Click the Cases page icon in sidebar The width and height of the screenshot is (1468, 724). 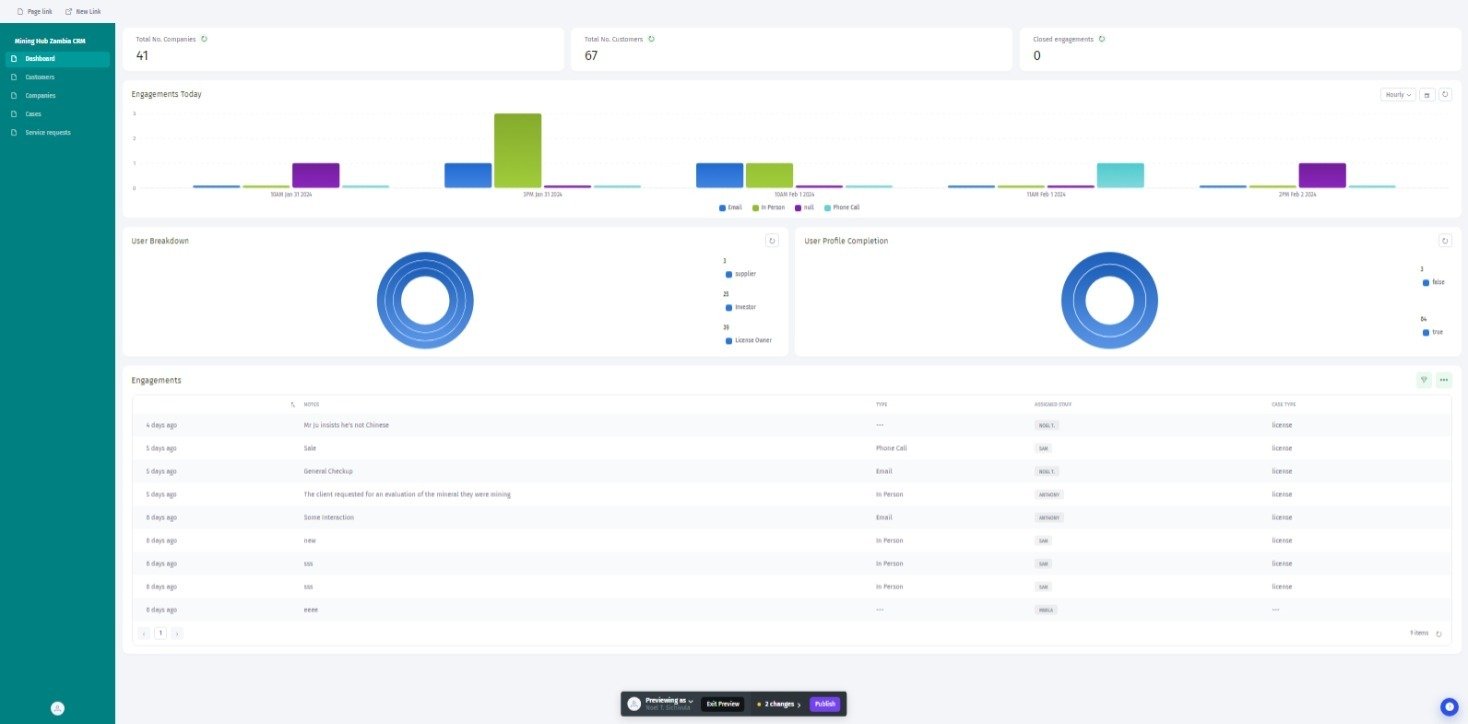pos(14,114)
